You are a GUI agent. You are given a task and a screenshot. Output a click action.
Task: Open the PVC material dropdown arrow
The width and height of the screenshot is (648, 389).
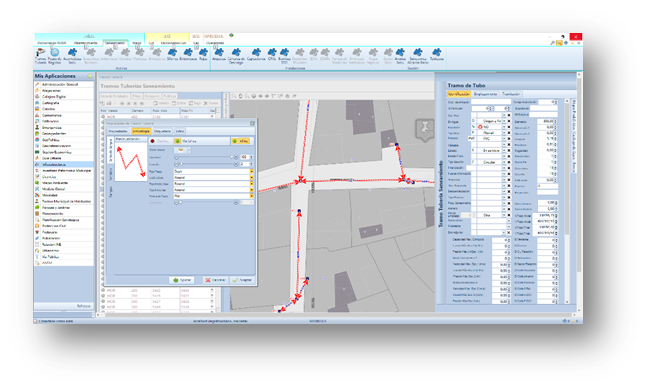point(504,139)
